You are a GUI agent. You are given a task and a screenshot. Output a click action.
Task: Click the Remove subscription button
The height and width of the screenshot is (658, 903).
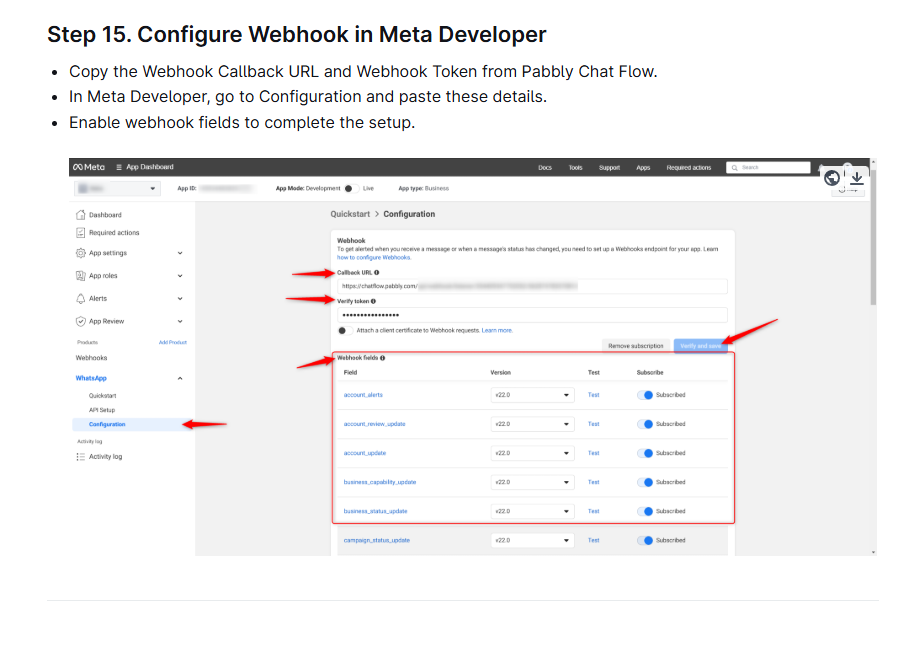click(x=636, y=346)
